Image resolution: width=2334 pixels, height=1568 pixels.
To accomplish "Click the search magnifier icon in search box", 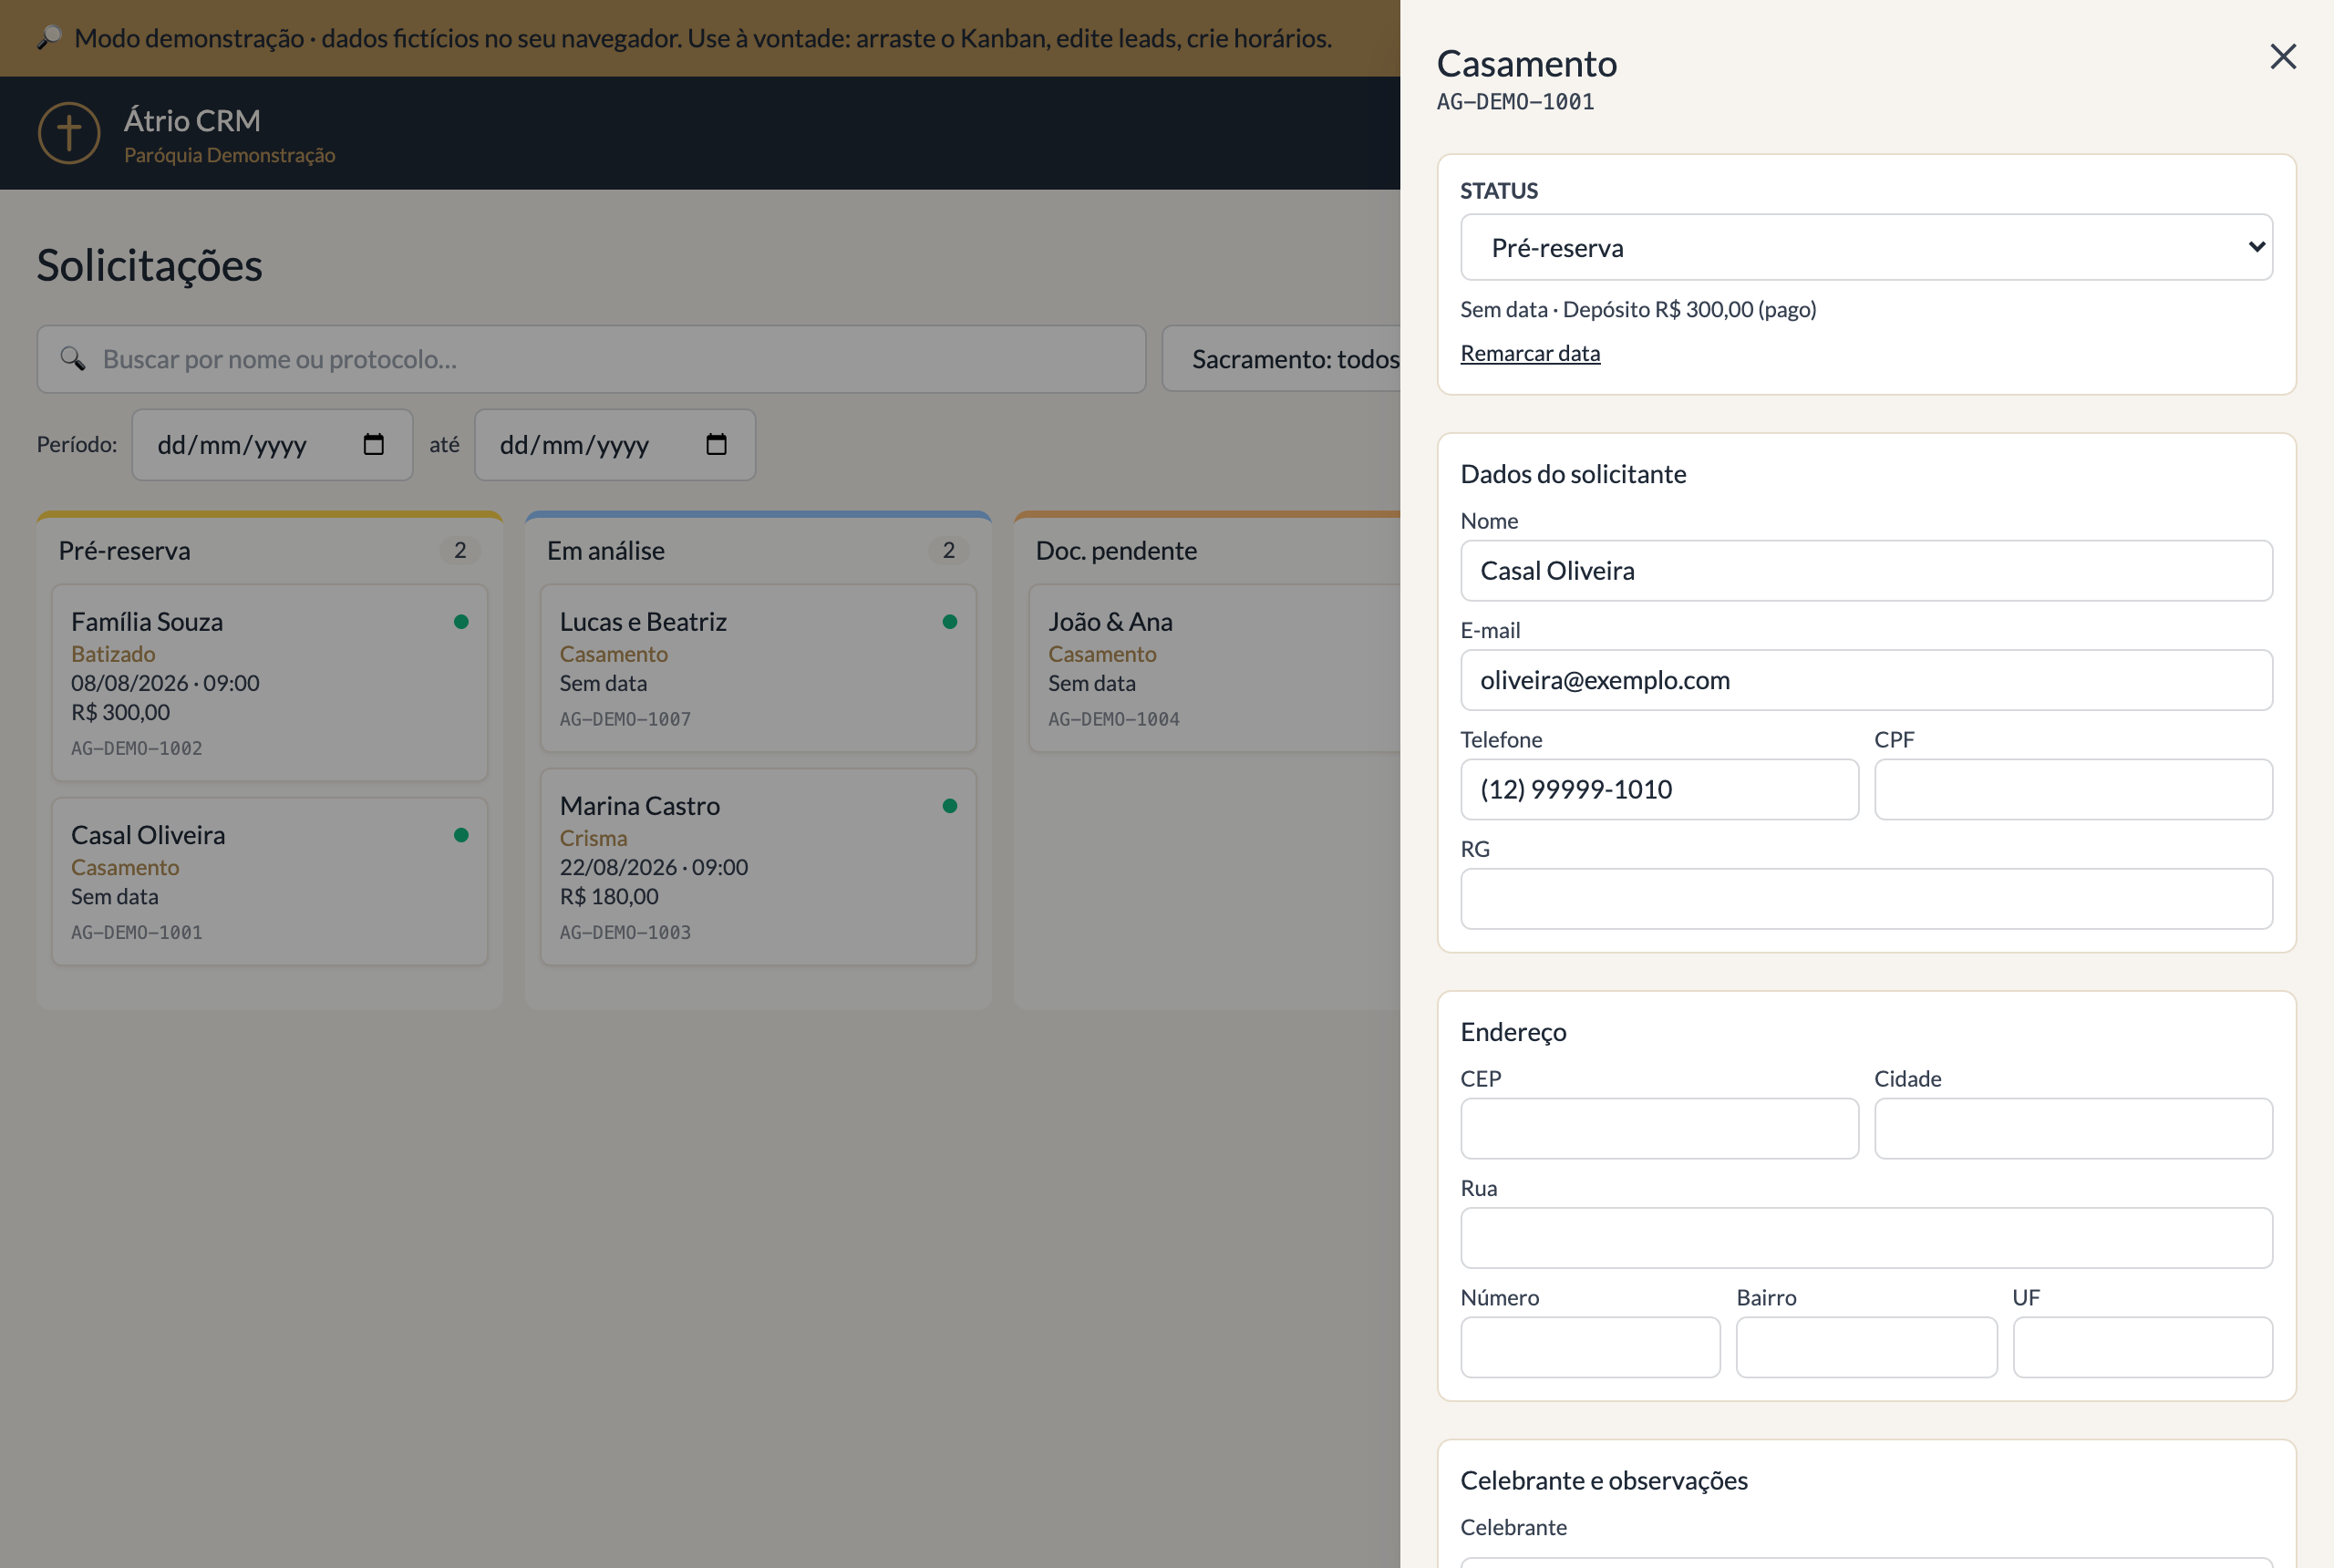I will pos(72,358).
